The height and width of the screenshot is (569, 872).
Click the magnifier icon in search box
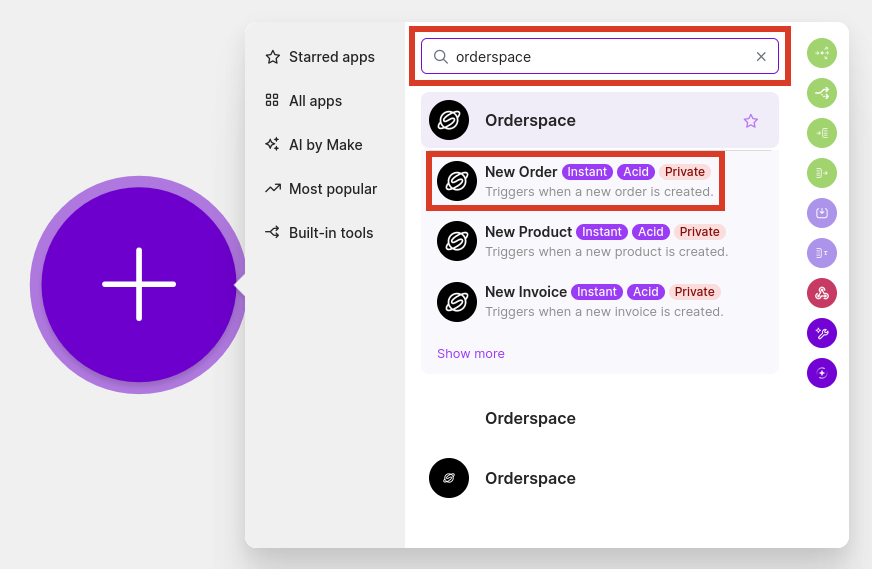tap(440, 56)
